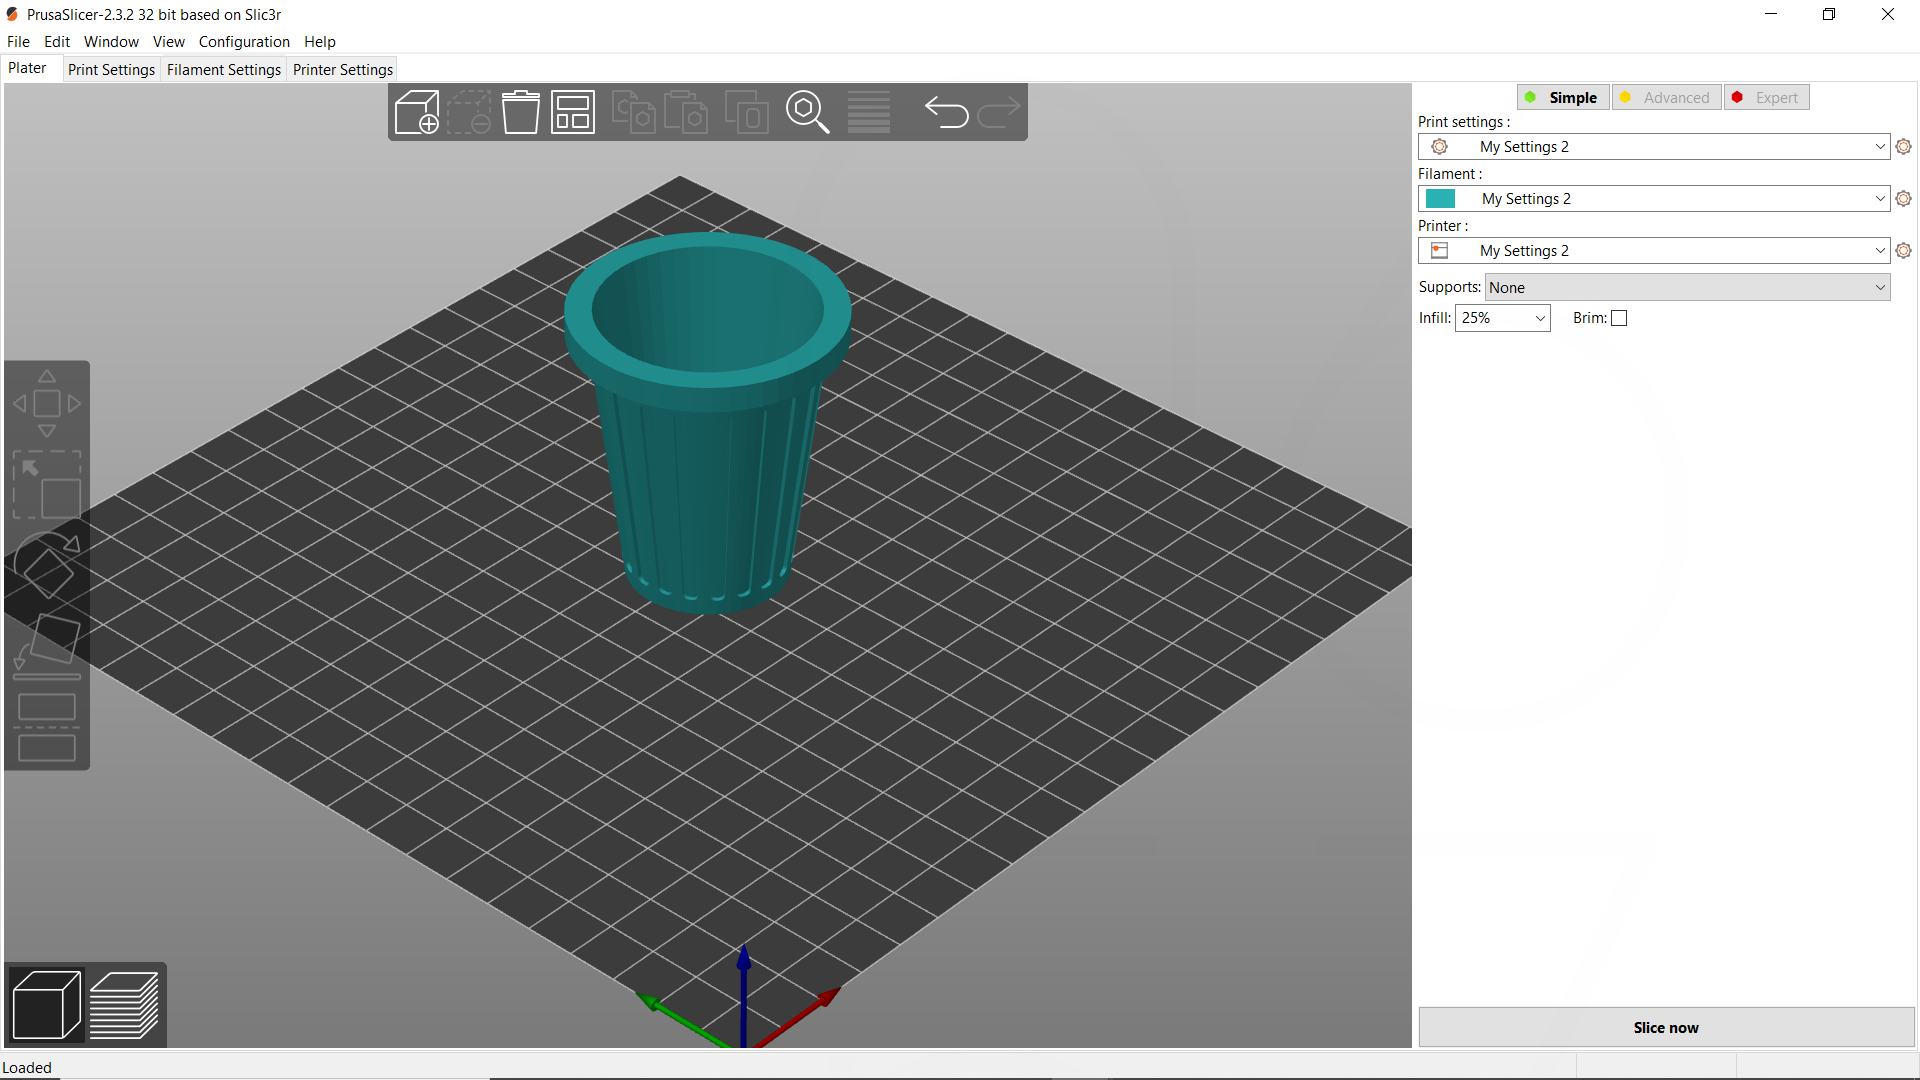
Task: Enable the Brim checkbox
Action: pos(1620,318)
